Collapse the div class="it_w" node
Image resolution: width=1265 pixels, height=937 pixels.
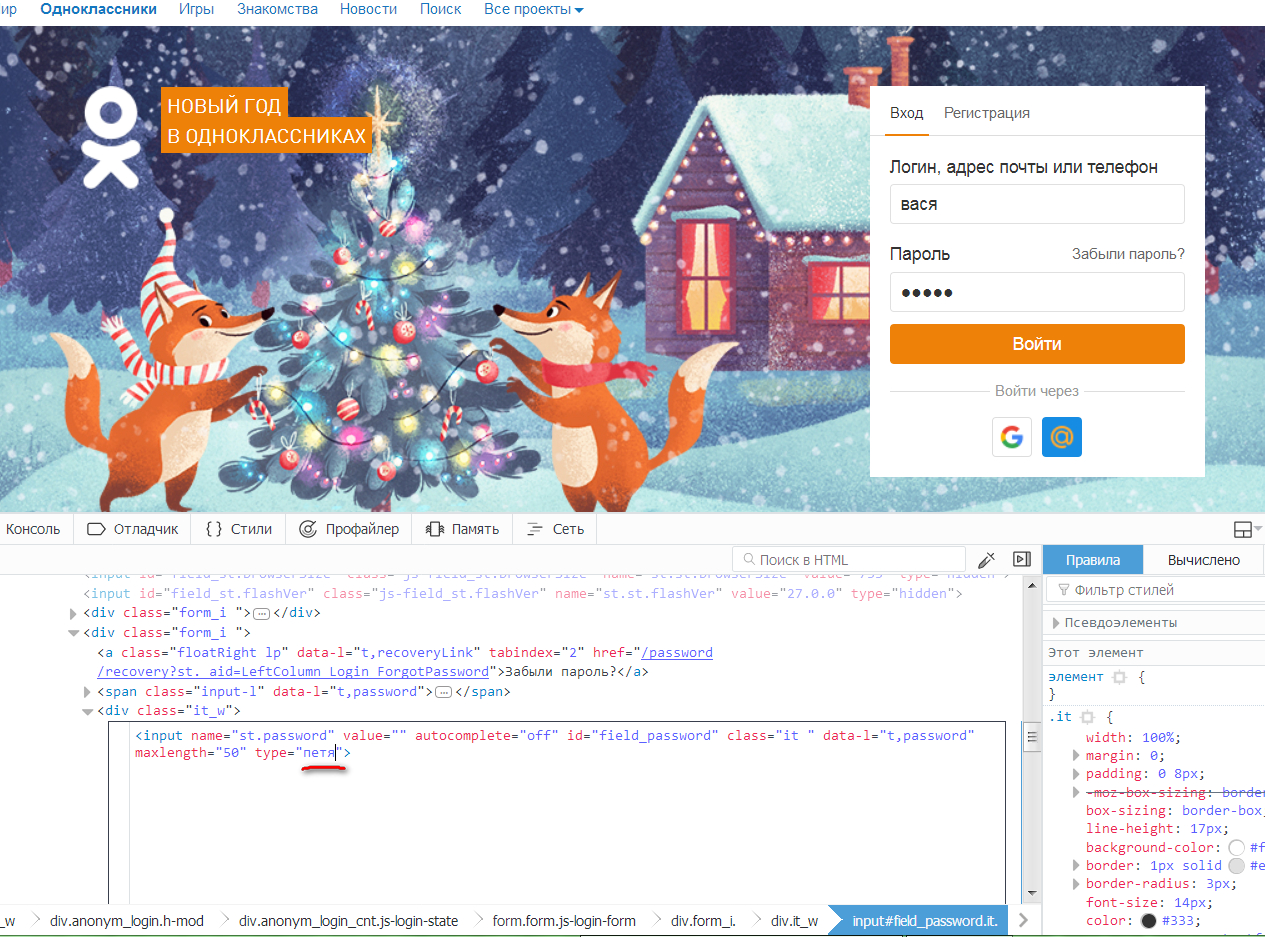click(x=87, y=711)
